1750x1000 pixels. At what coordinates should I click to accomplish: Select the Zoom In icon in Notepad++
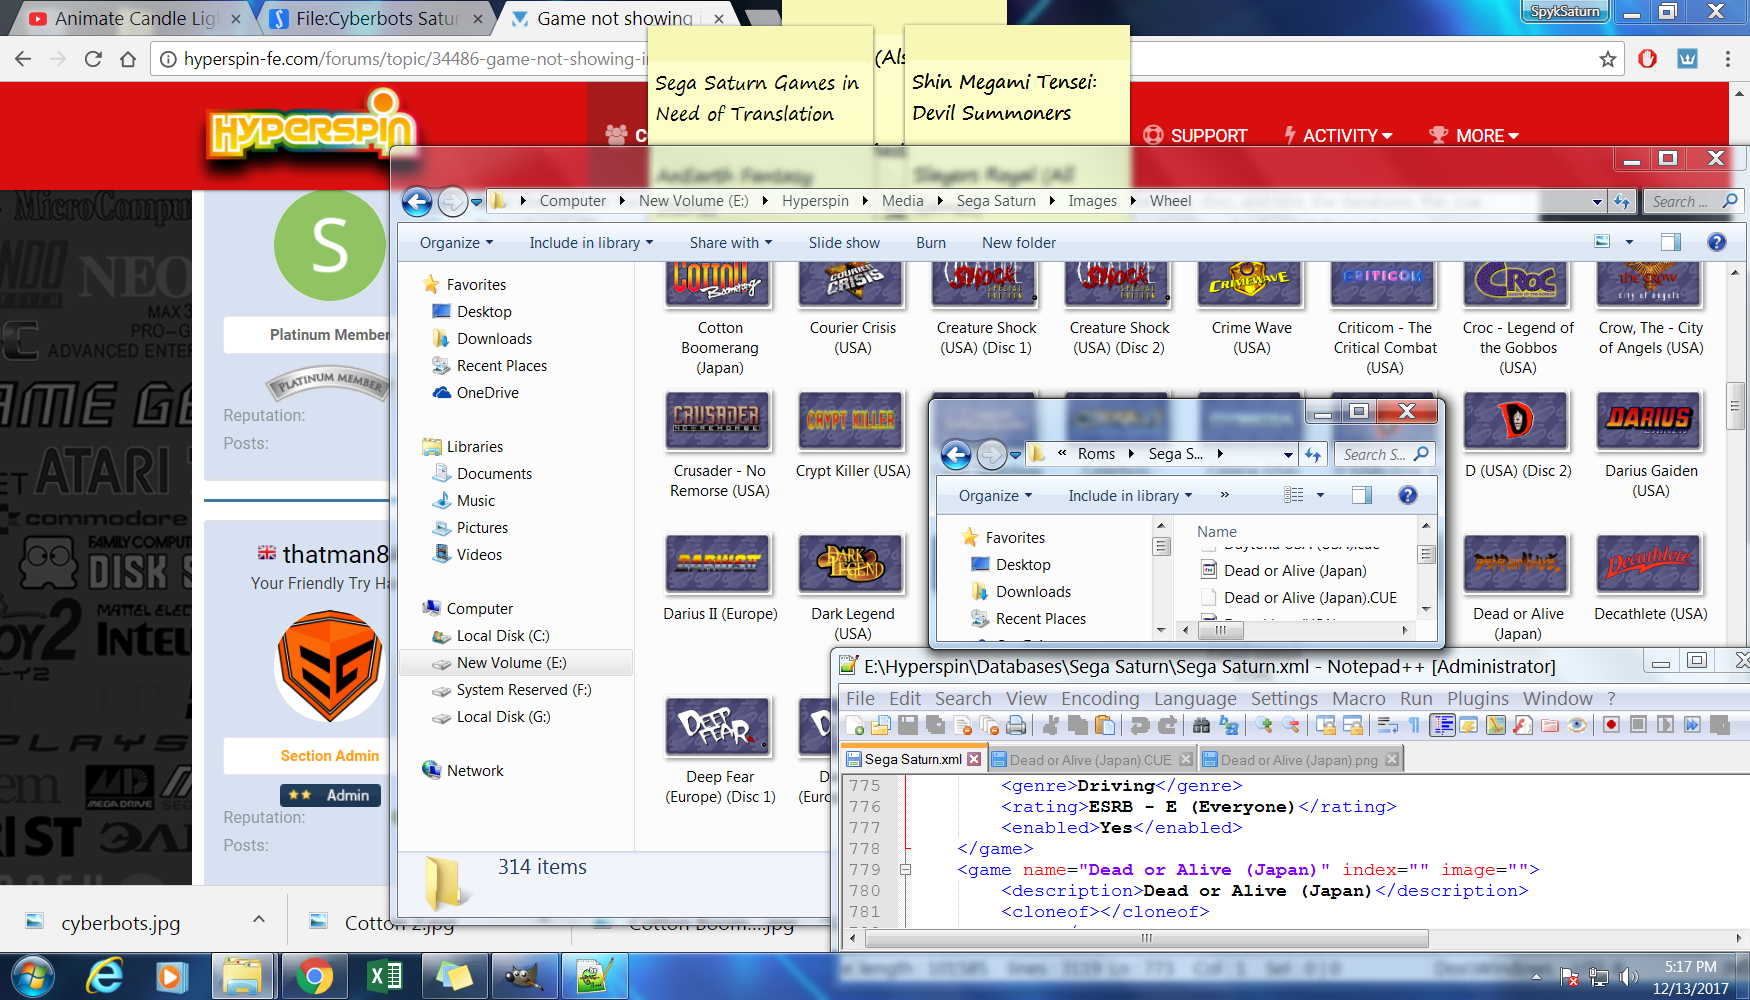pyautogui.click(x=1264, y=725)
